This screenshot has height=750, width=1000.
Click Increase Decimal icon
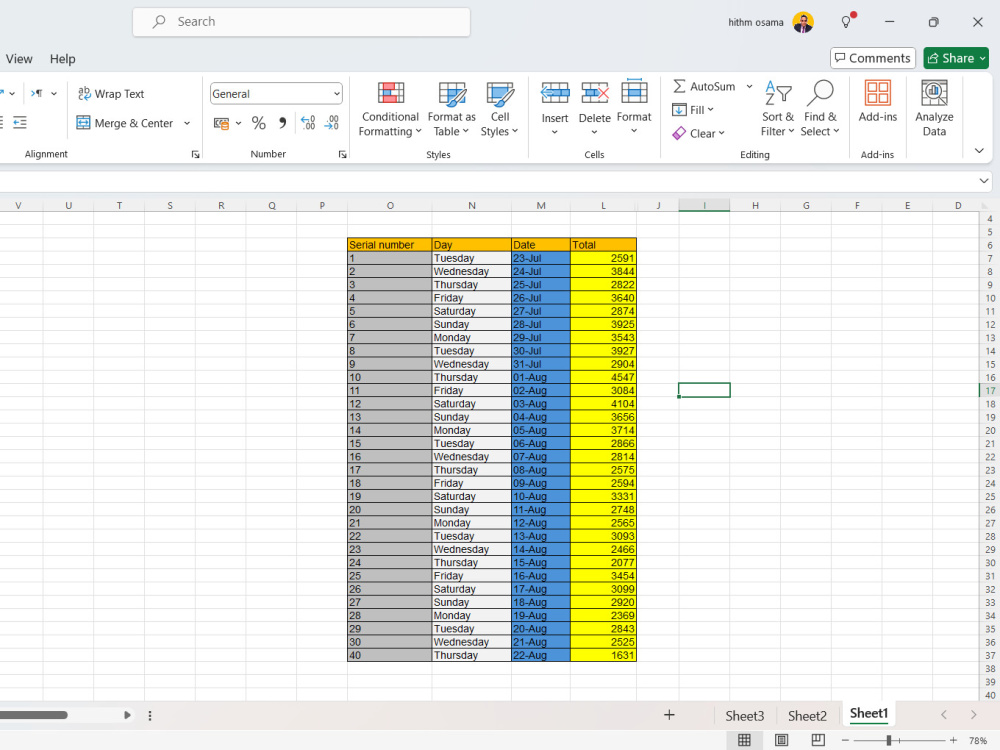click(x=308, y=122)
